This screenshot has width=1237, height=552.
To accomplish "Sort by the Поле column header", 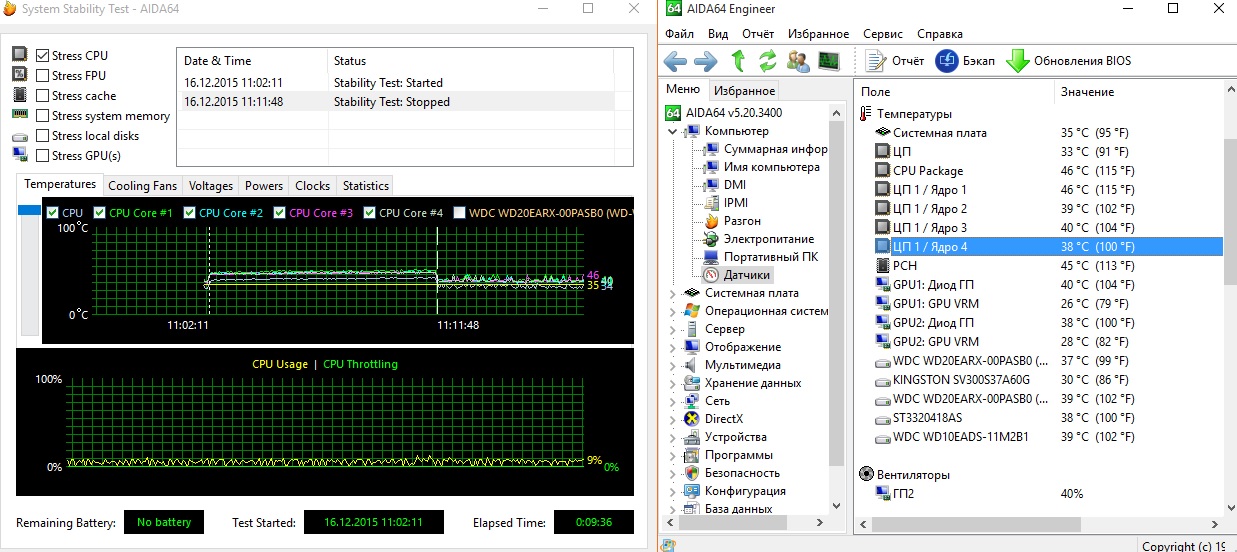I will pyautogui.click(x=955, y=92).
